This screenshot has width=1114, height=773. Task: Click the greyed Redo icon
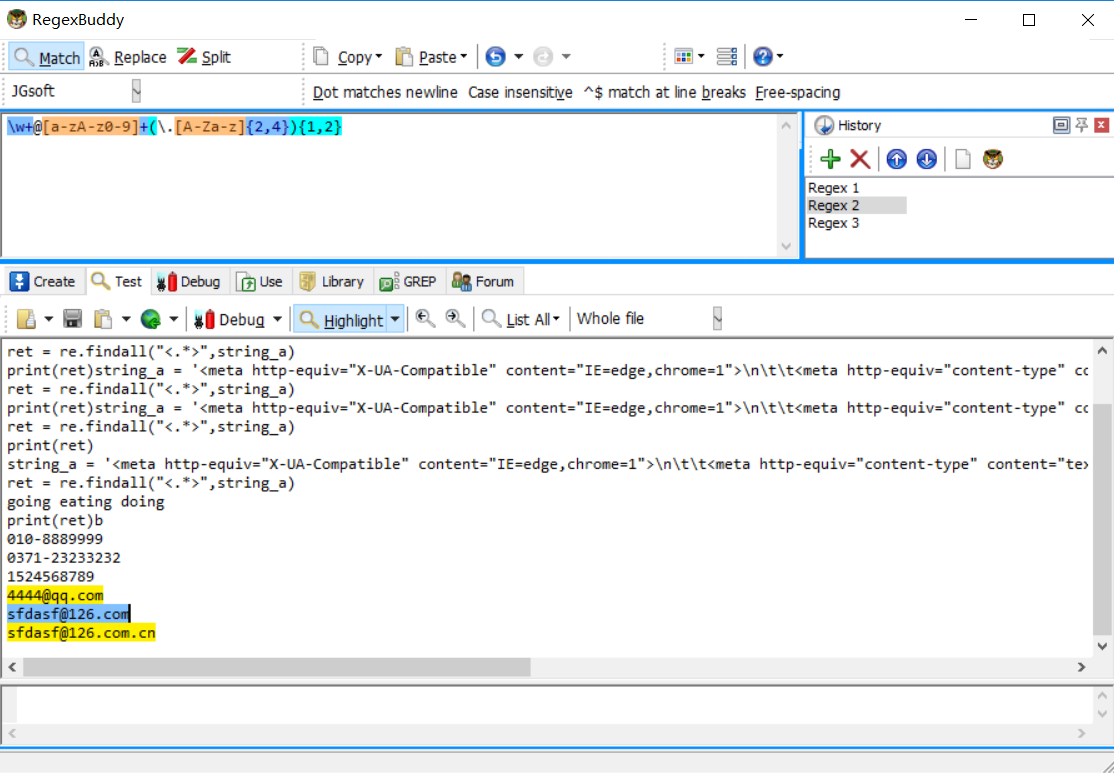[543, 57]
